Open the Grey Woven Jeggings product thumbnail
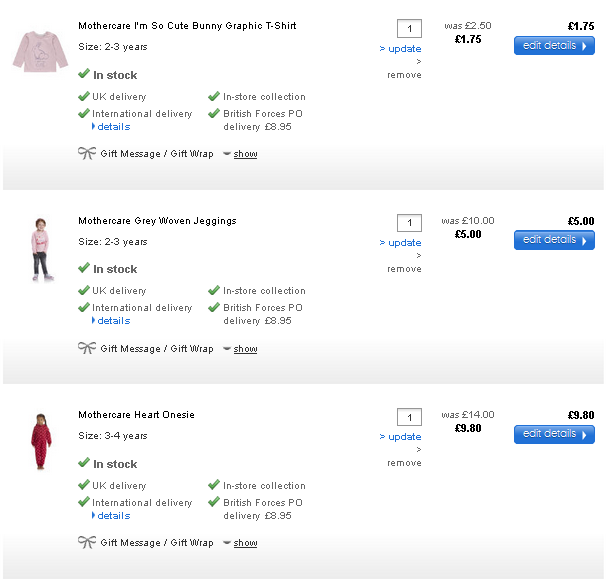 pos(38,246)
